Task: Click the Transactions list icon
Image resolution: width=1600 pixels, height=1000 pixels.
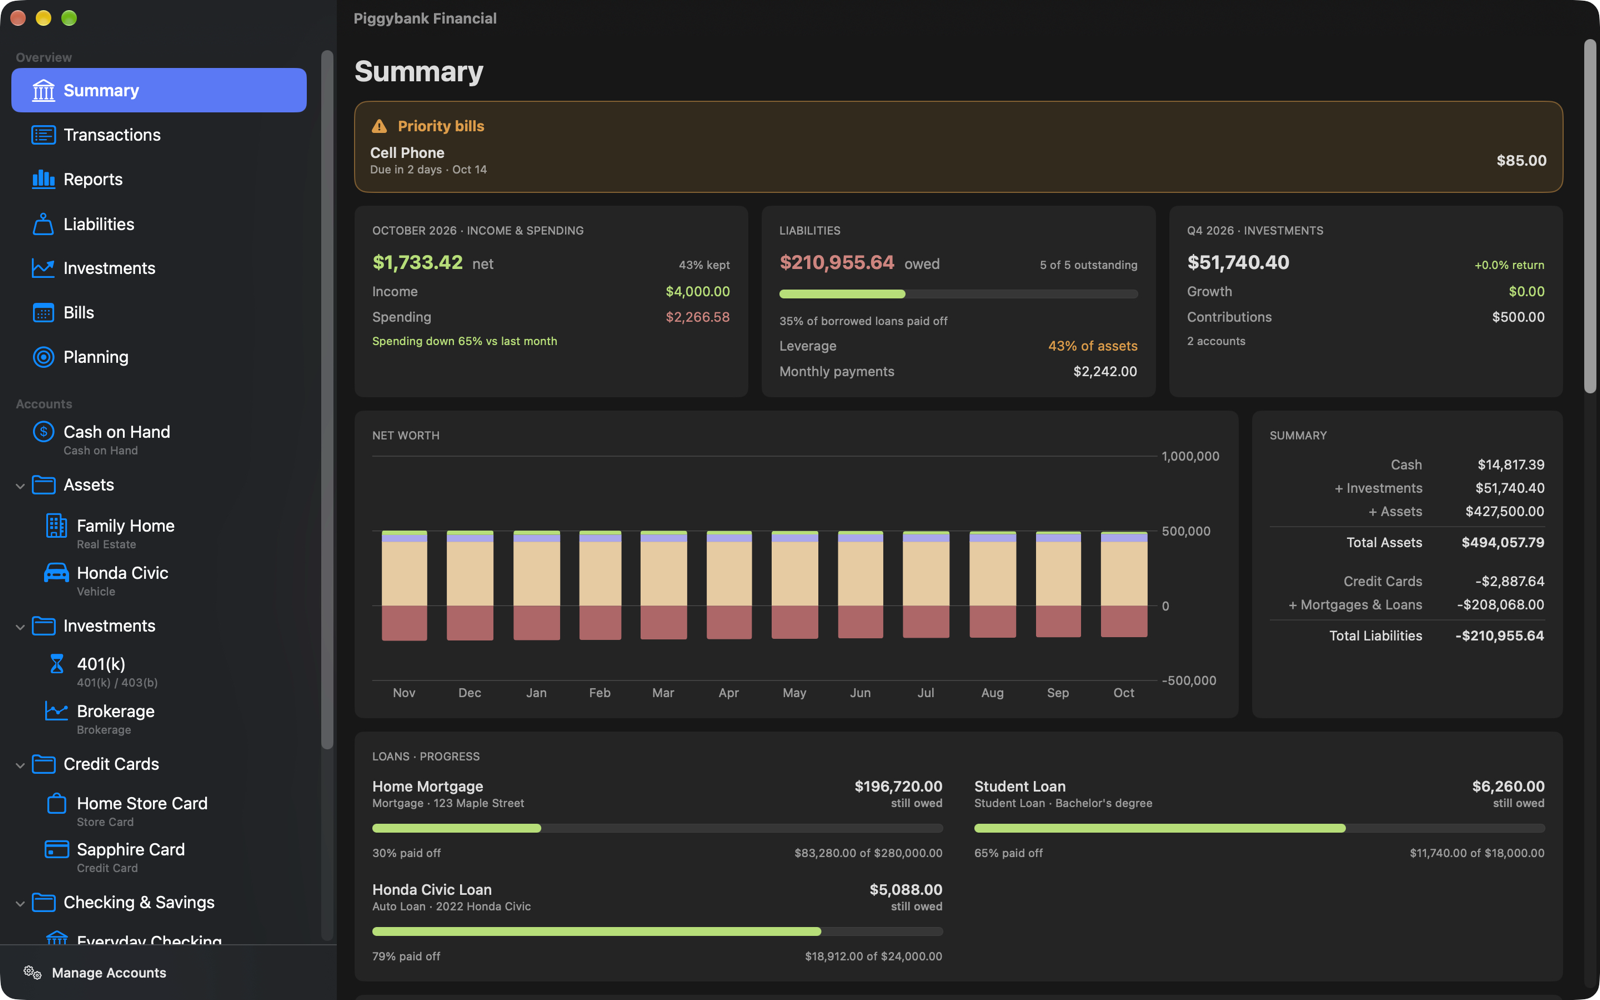Action: 43,135
